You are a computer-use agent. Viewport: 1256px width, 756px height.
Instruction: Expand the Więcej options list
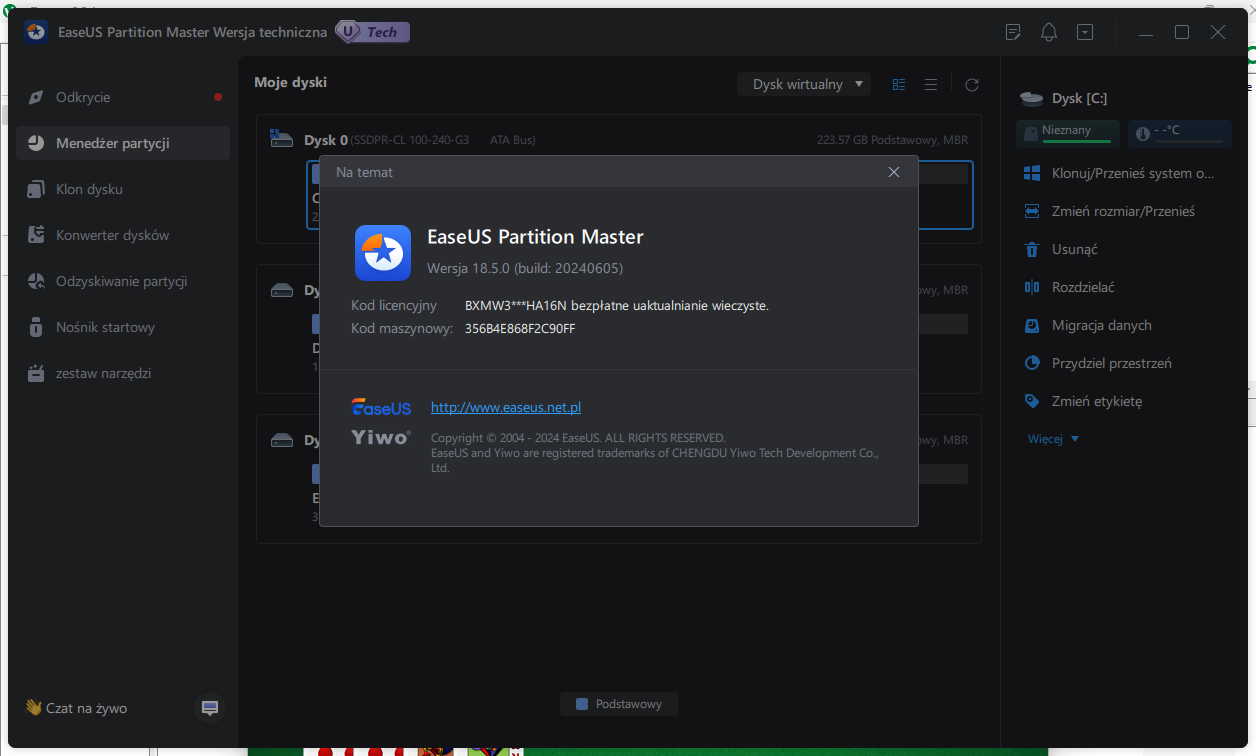coord(1054,439)
